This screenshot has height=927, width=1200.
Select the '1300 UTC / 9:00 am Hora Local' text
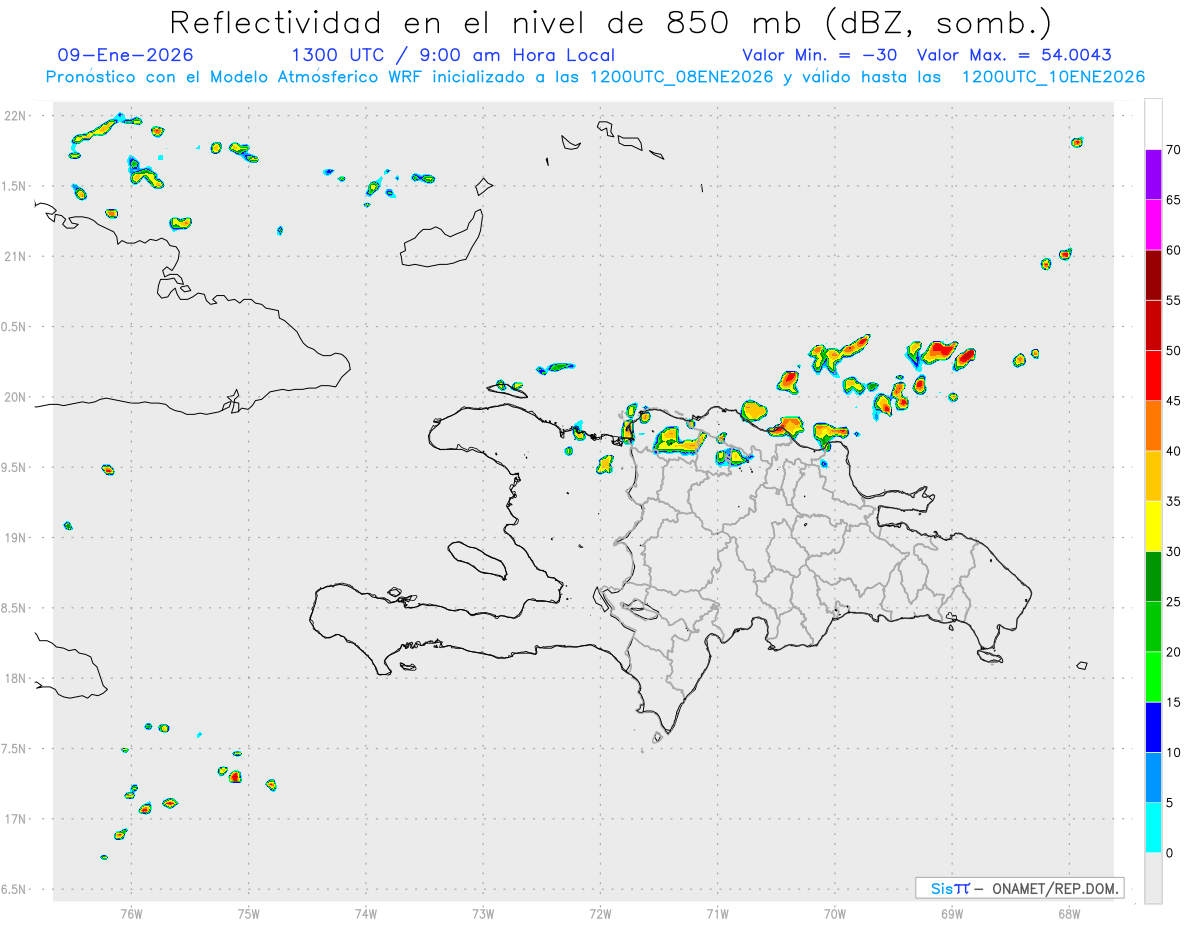point(453,55)
